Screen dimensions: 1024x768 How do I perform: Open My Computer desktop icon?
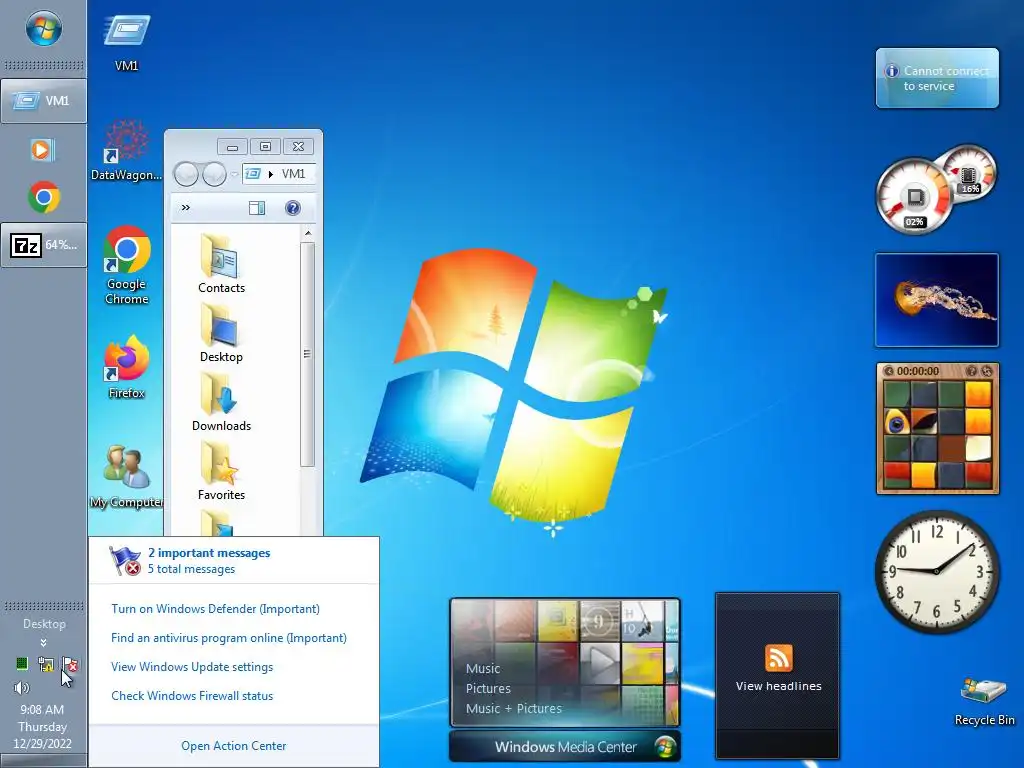[x=127, y=477]
